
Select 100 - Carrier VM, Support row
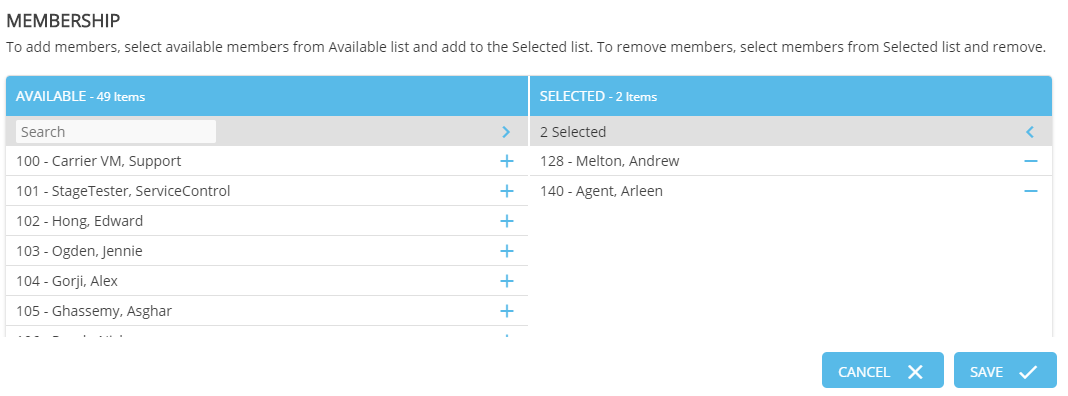[267, 161]
